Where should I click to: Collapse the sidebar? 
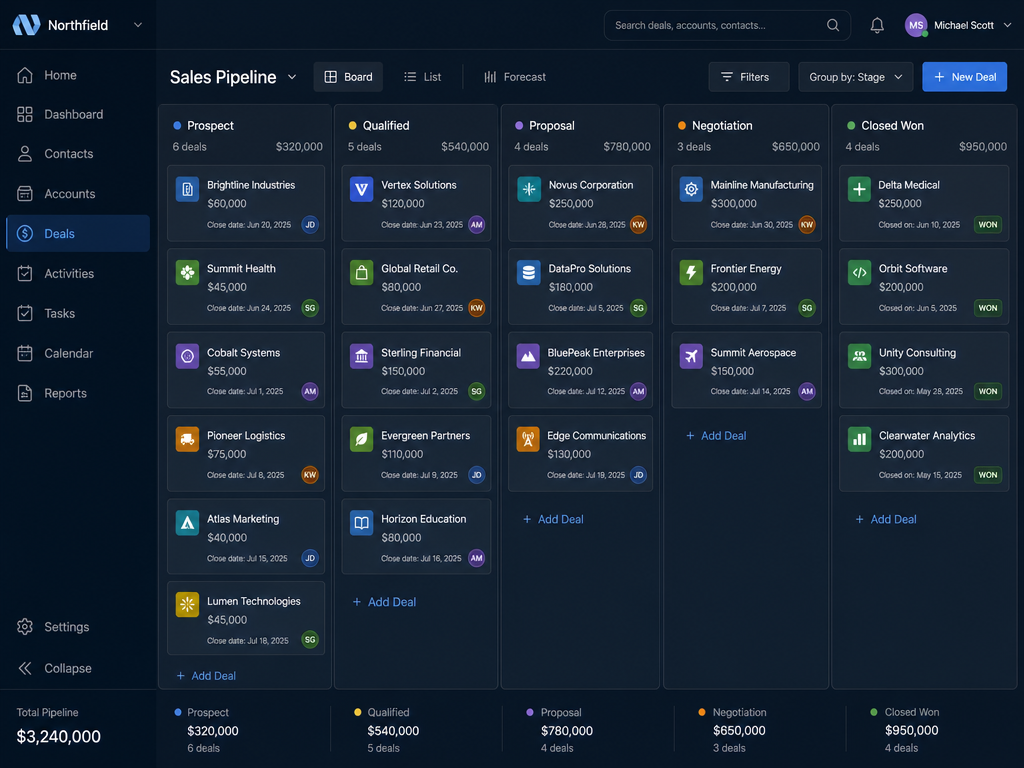tap(56, 668)
